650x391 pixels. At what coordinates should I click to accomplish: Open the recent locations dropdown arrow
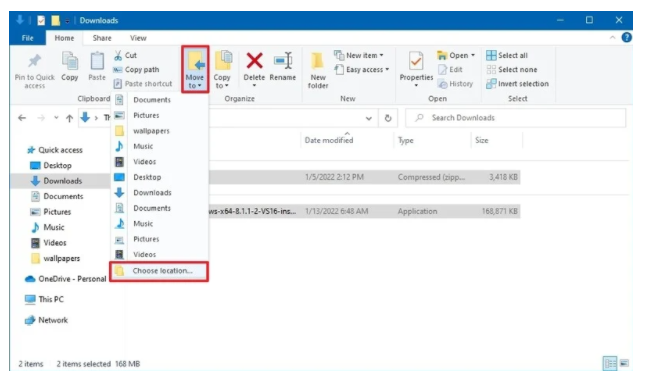click(56, 118)
